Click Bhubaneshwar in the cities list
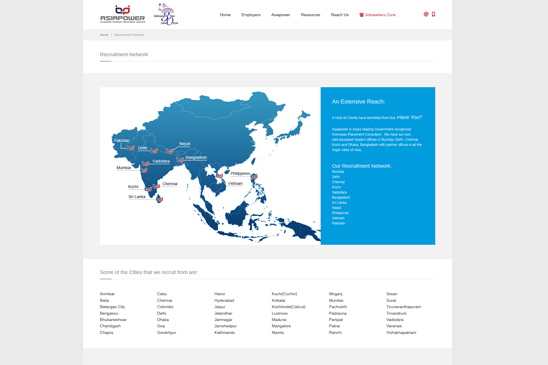This screenshot has width=548, height=365. tap(113, 320)
